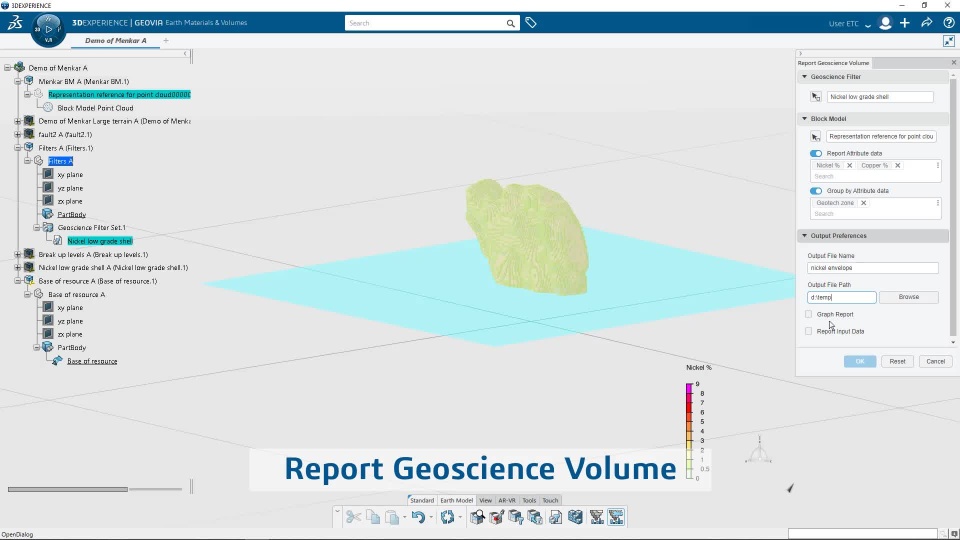Viewport: 960px width, 540px height.
Task: Switch to the Touch tab
Action: coord(550,500)
